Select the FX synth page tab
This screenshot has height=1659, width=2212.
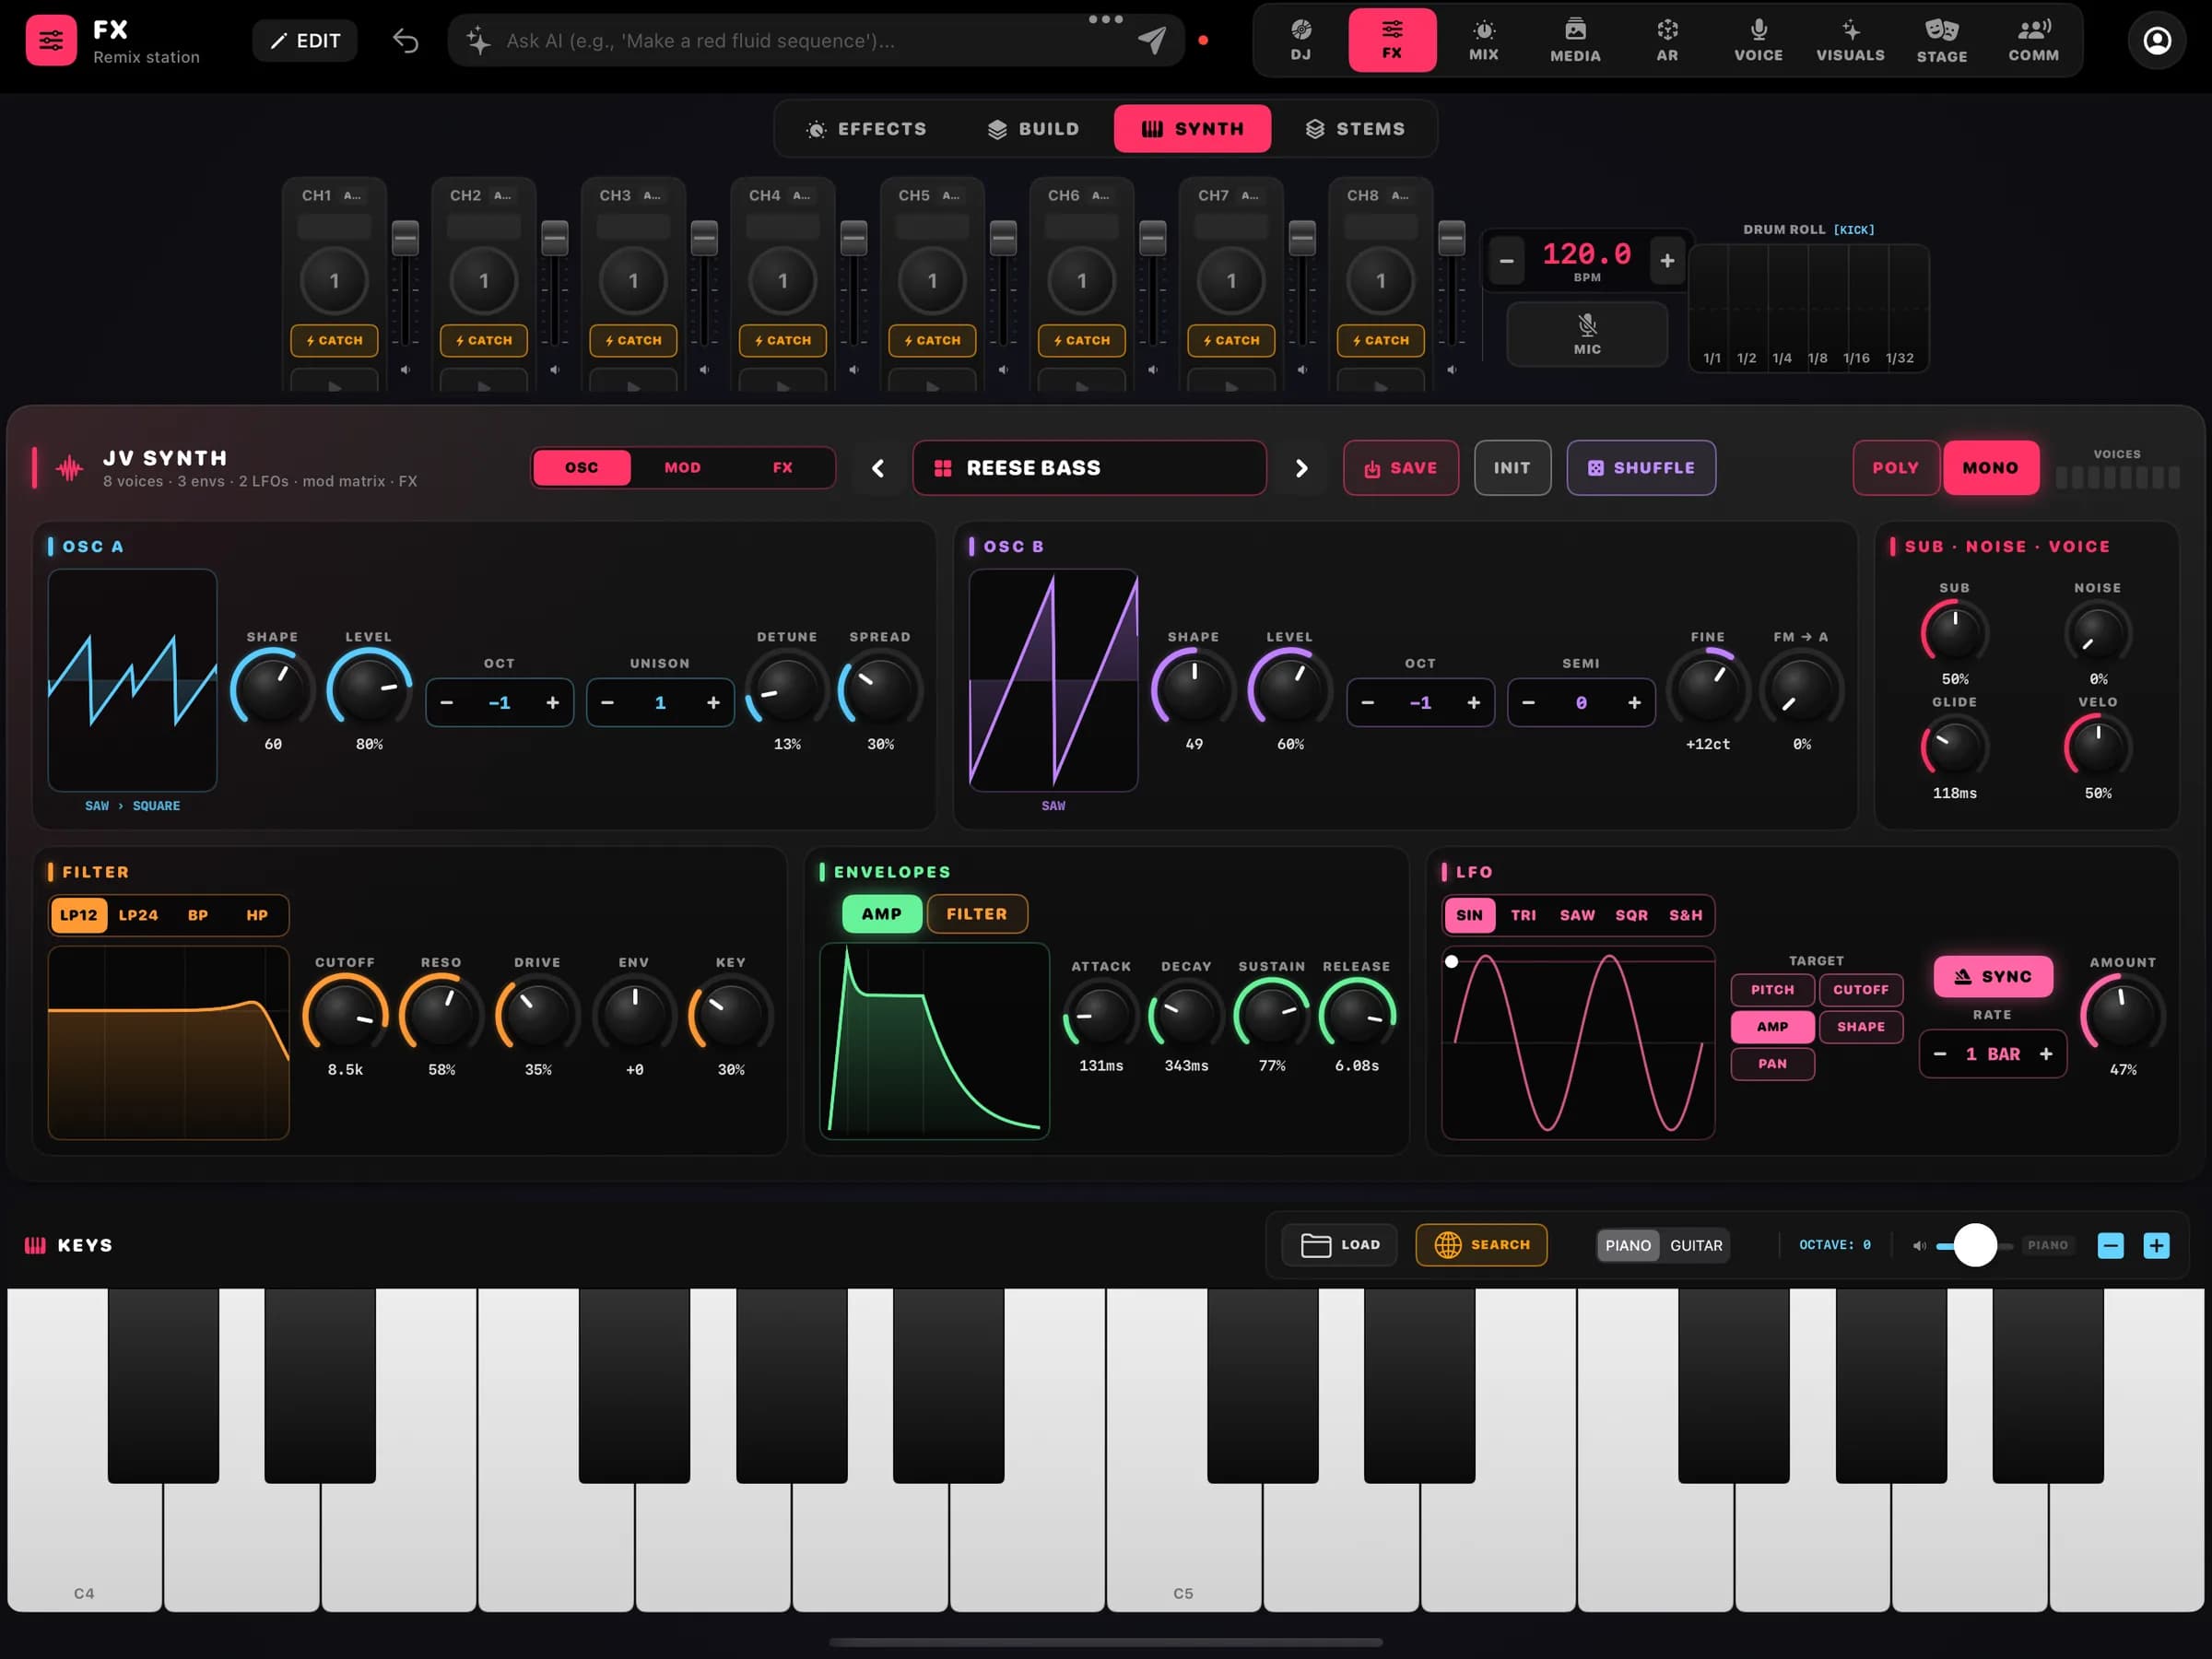(x=782, y=468)
